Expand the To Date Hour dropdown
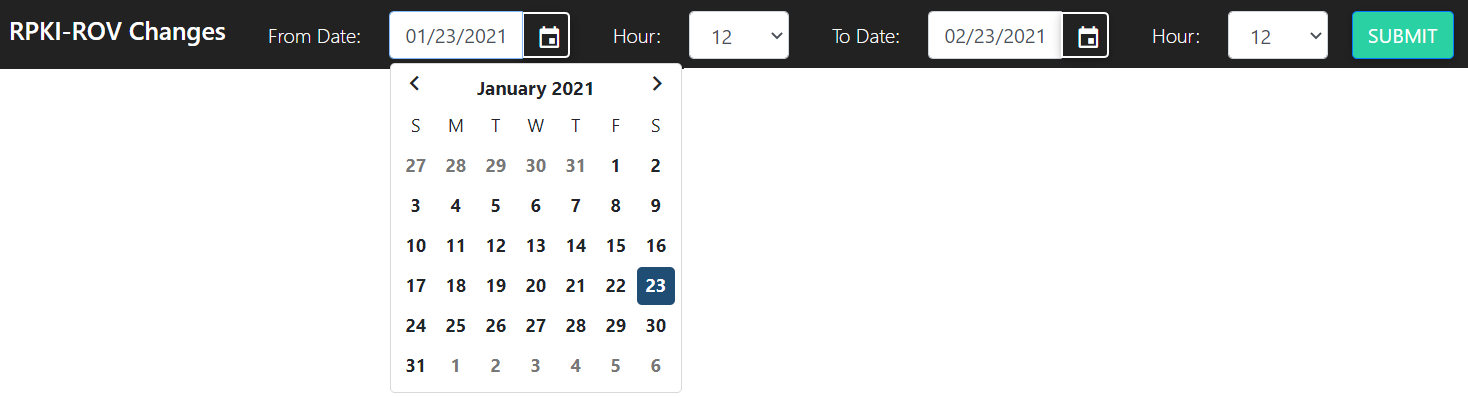Screen dimensions: 1468x397 pyautogui.click(x=1278, y=36)
